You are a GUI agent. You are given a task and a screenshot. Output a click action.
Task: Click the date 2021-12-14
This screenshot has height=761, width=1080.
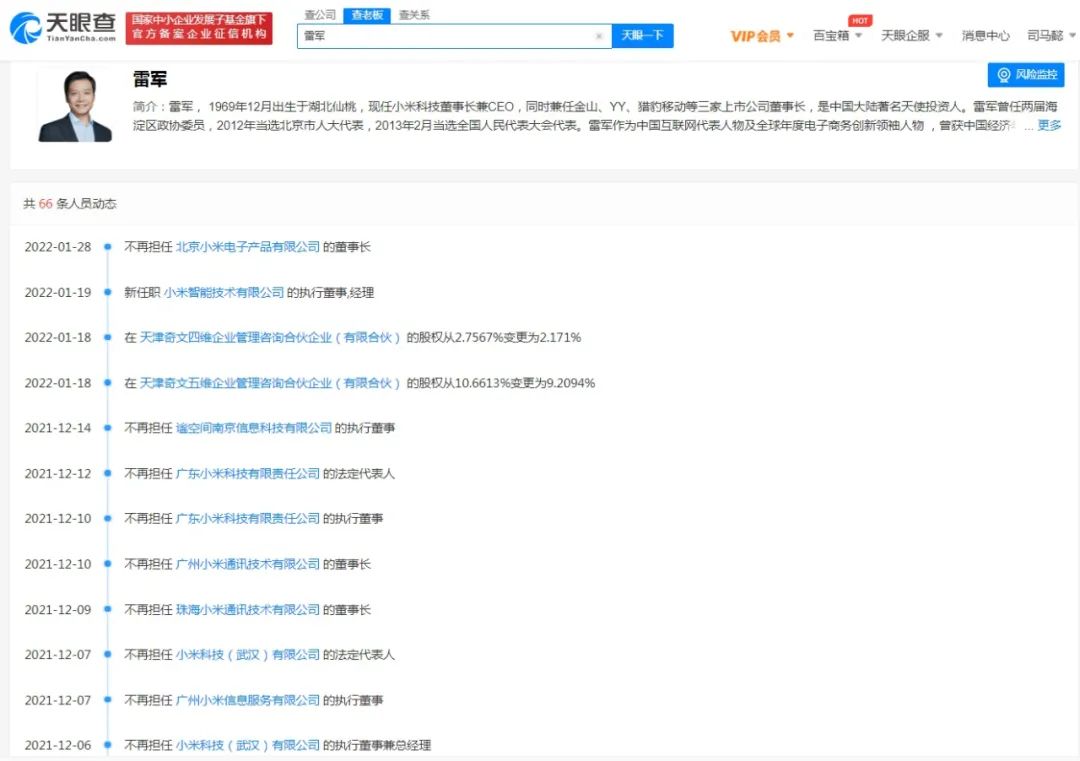[58, 428]
